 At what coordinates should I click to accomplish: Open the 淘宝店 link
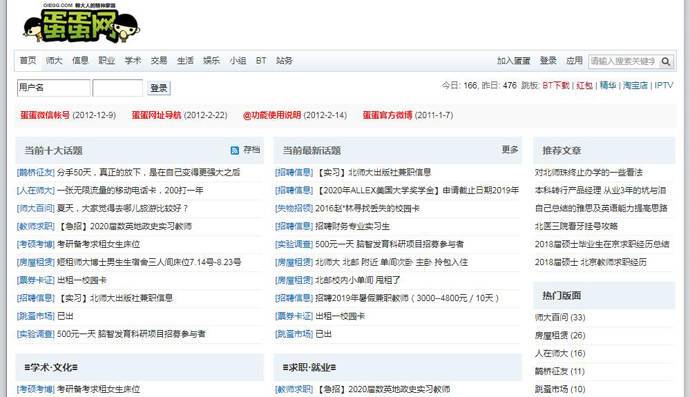635,85
